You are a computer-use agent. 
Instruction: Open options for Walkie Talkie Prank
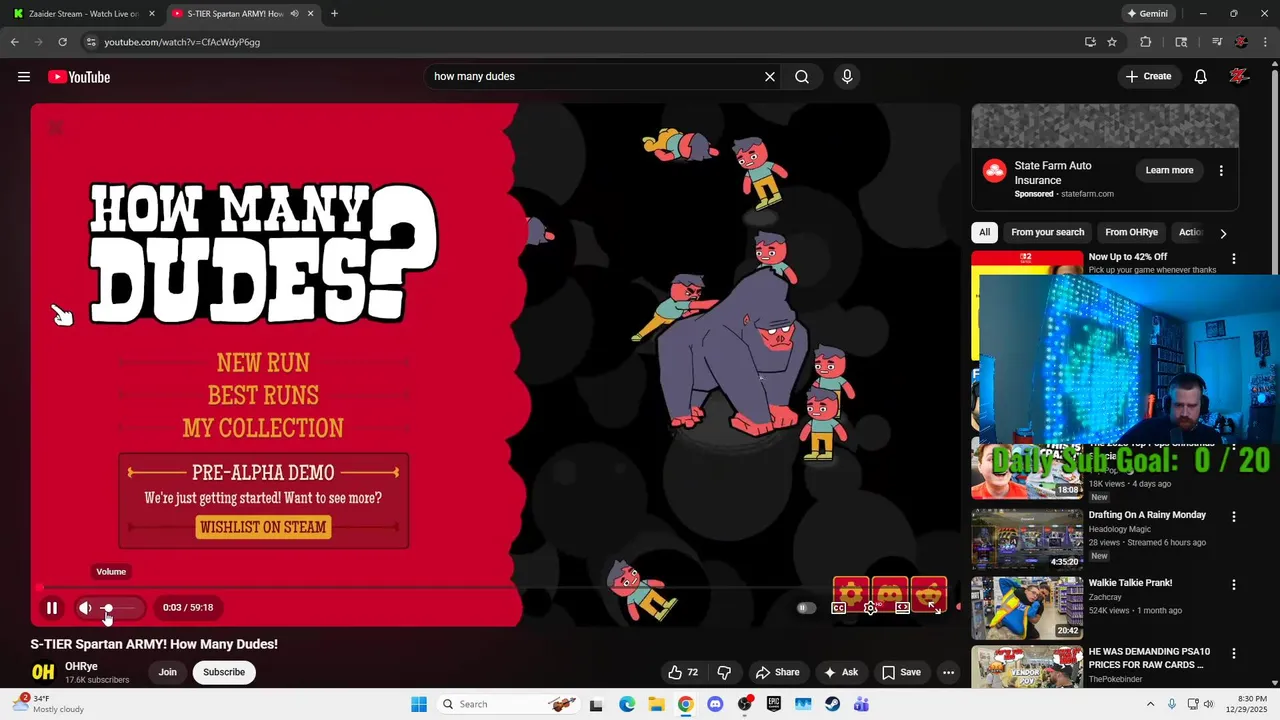click(x=1233, y=585)
